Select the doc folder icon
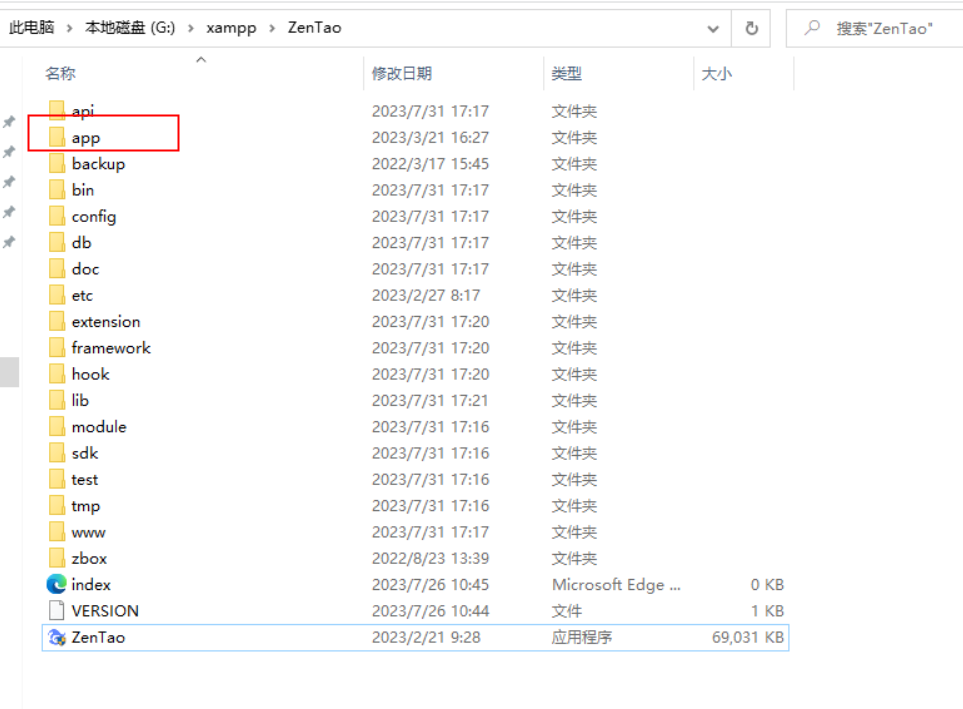Image resolution: width=963 pixels, height=709 pixels. coord(57,269)
